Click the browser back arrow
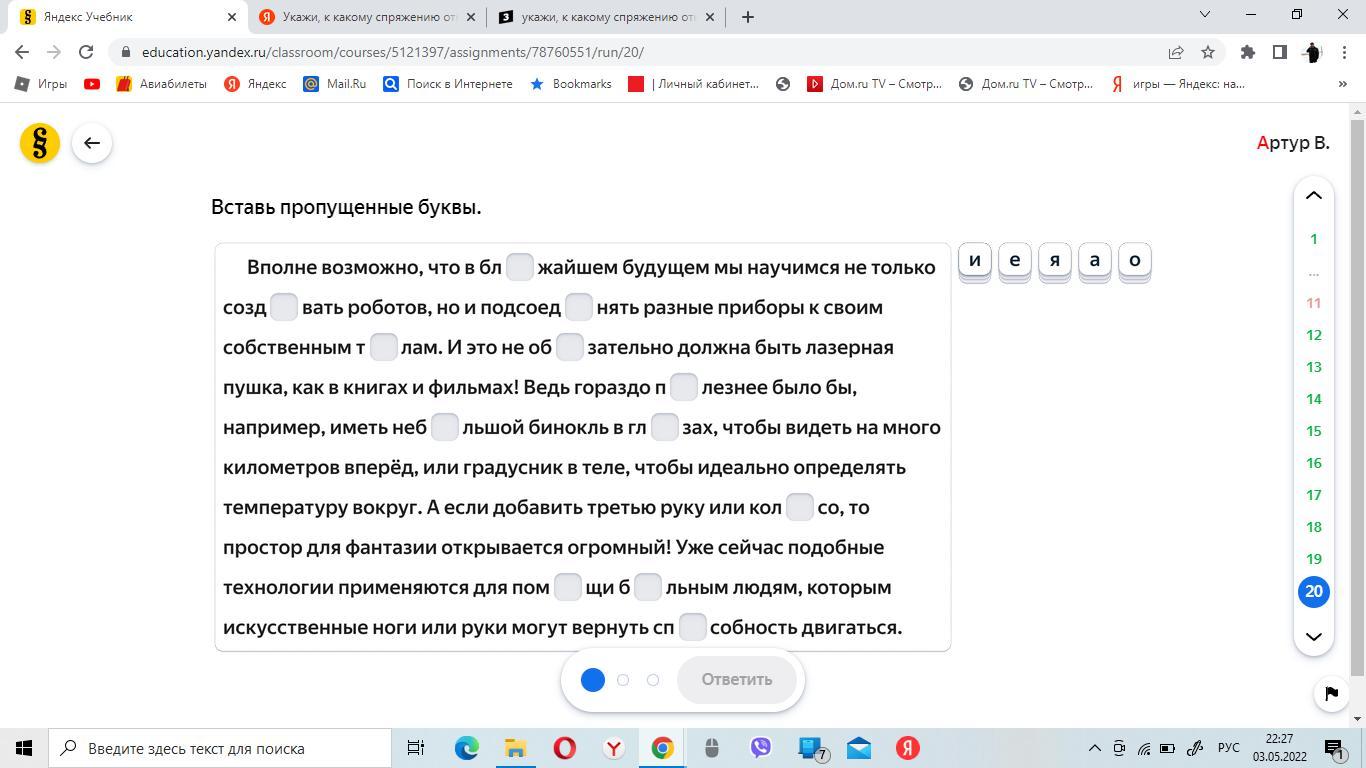This screenshot has width=1366, height=768. pos(22,52)
